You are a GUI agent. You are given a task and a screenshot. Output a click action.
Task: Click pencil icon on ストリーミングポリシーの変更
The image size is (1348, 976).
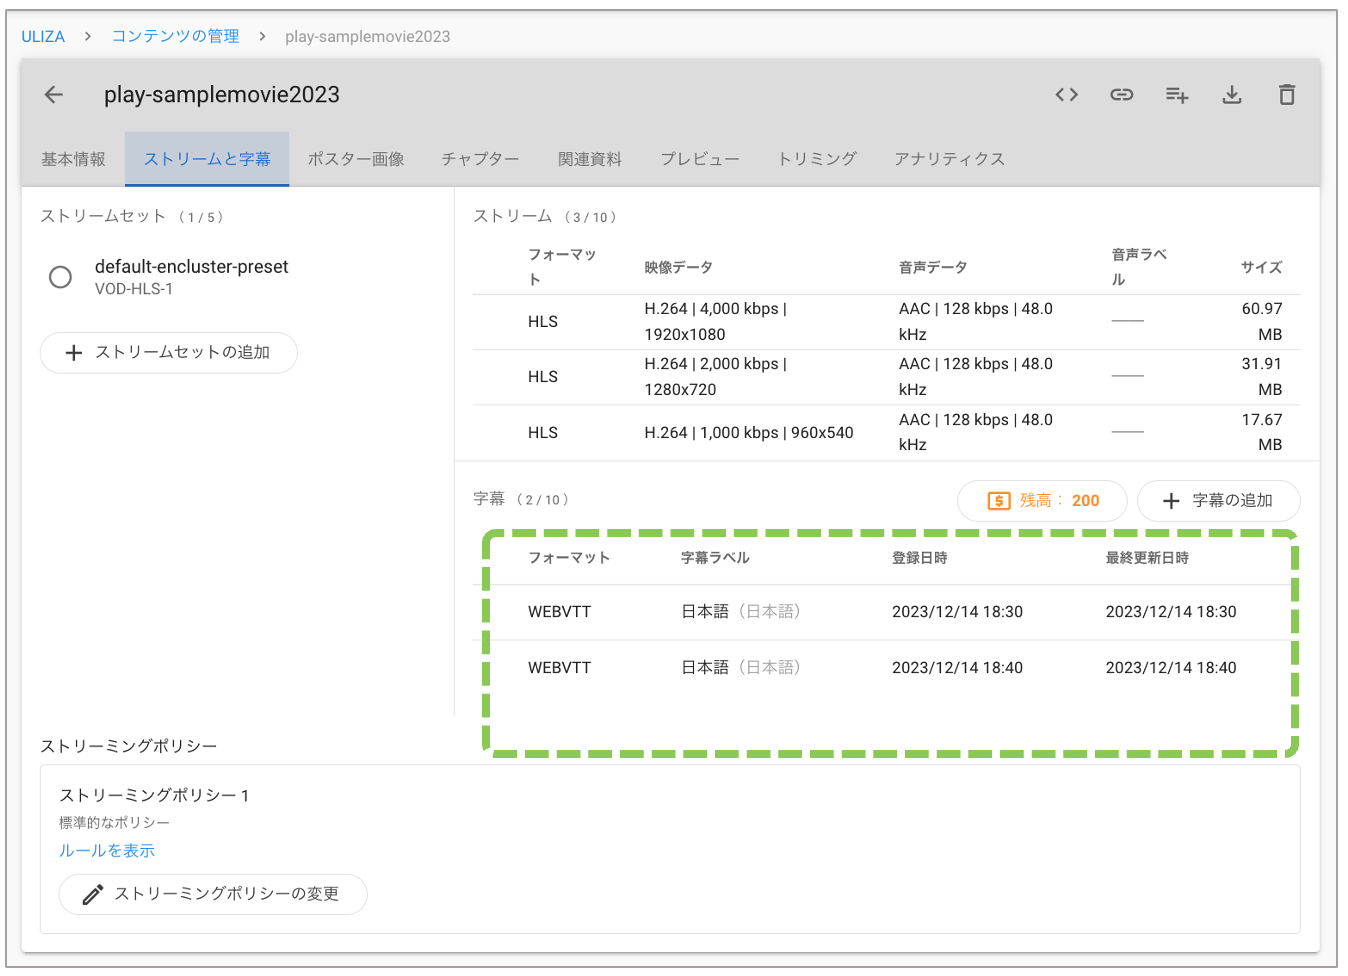tap(93, 894)
